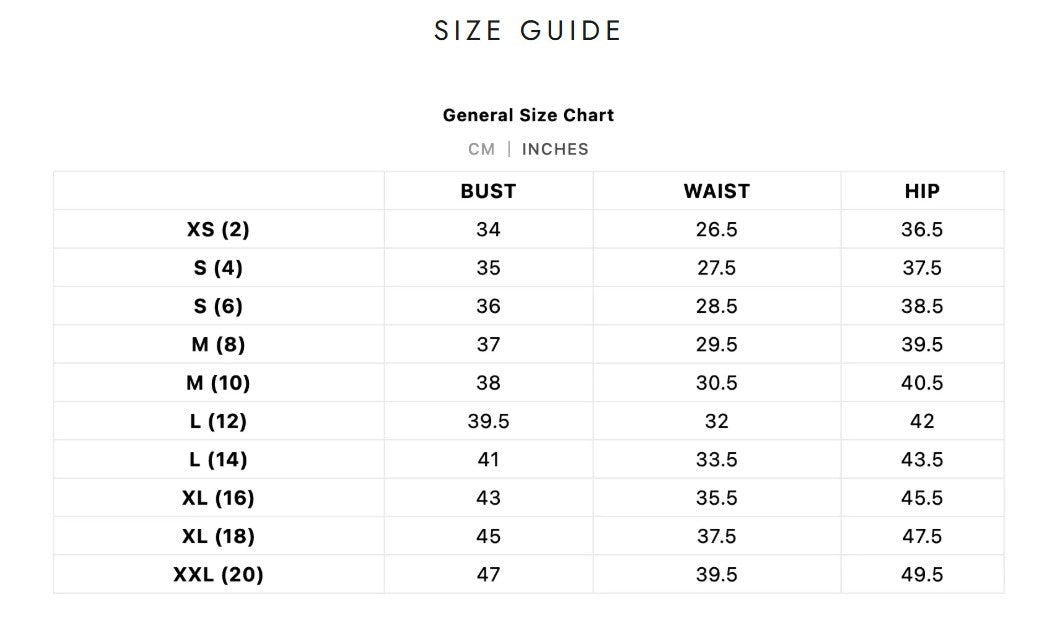The width and height of the screenshot is (1060, 627).
Task: Click the L (14) size label
Action: [x=218, y=460]
